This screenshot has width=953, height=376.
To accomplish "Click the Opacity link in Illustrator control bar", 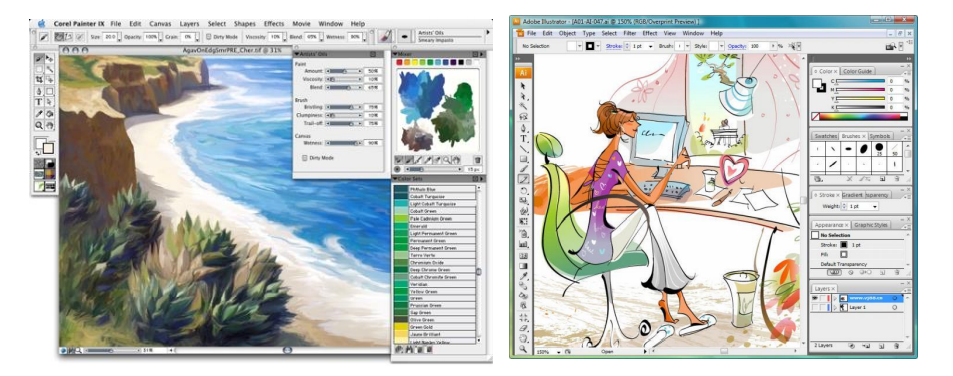I will pyautogui.click(x=737, y=46).
